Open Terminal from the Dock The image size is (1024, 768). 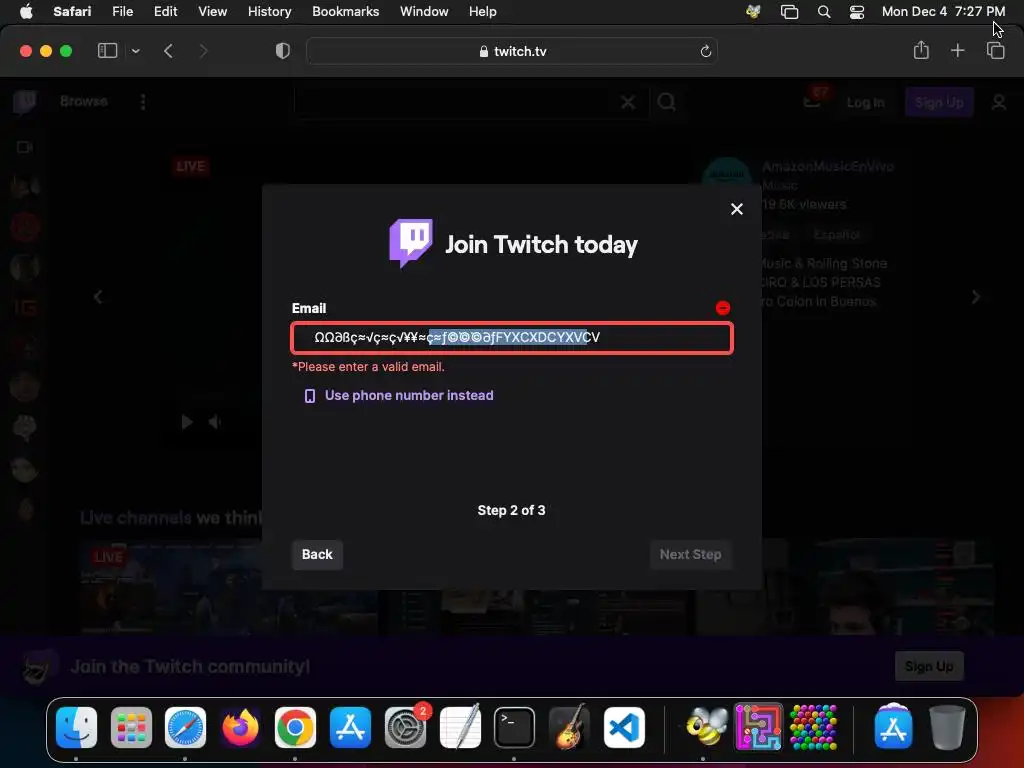click(x=514, y=727)
